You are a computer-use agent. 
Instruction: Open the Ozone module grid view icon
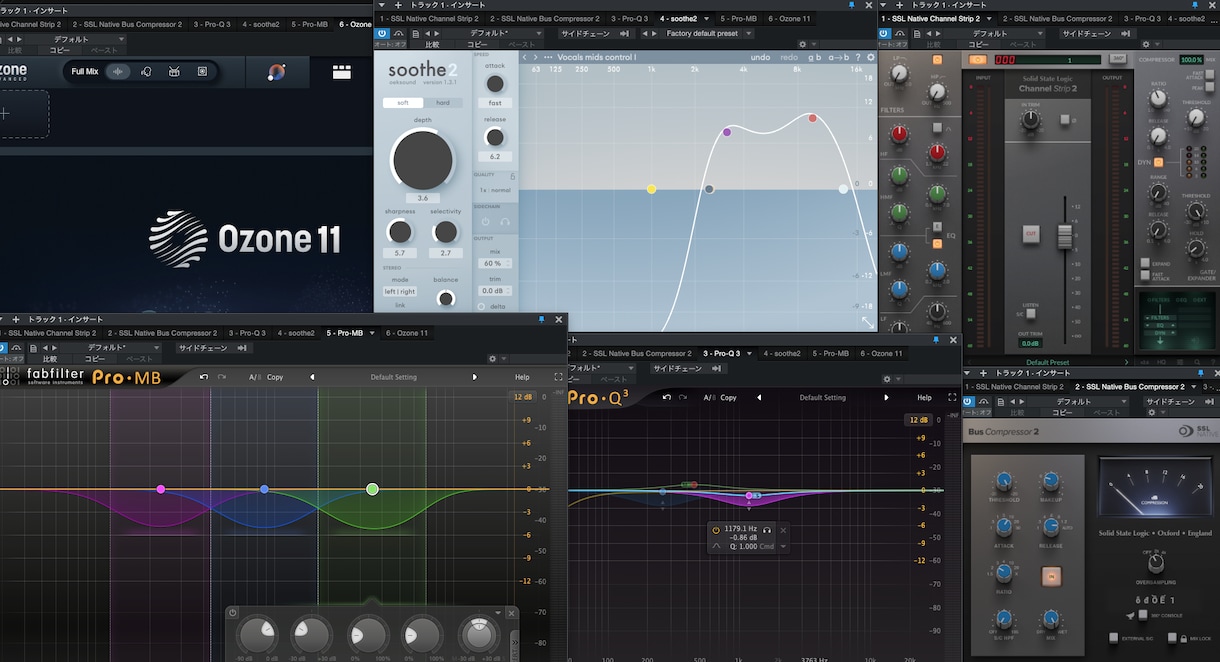(342, 72)
